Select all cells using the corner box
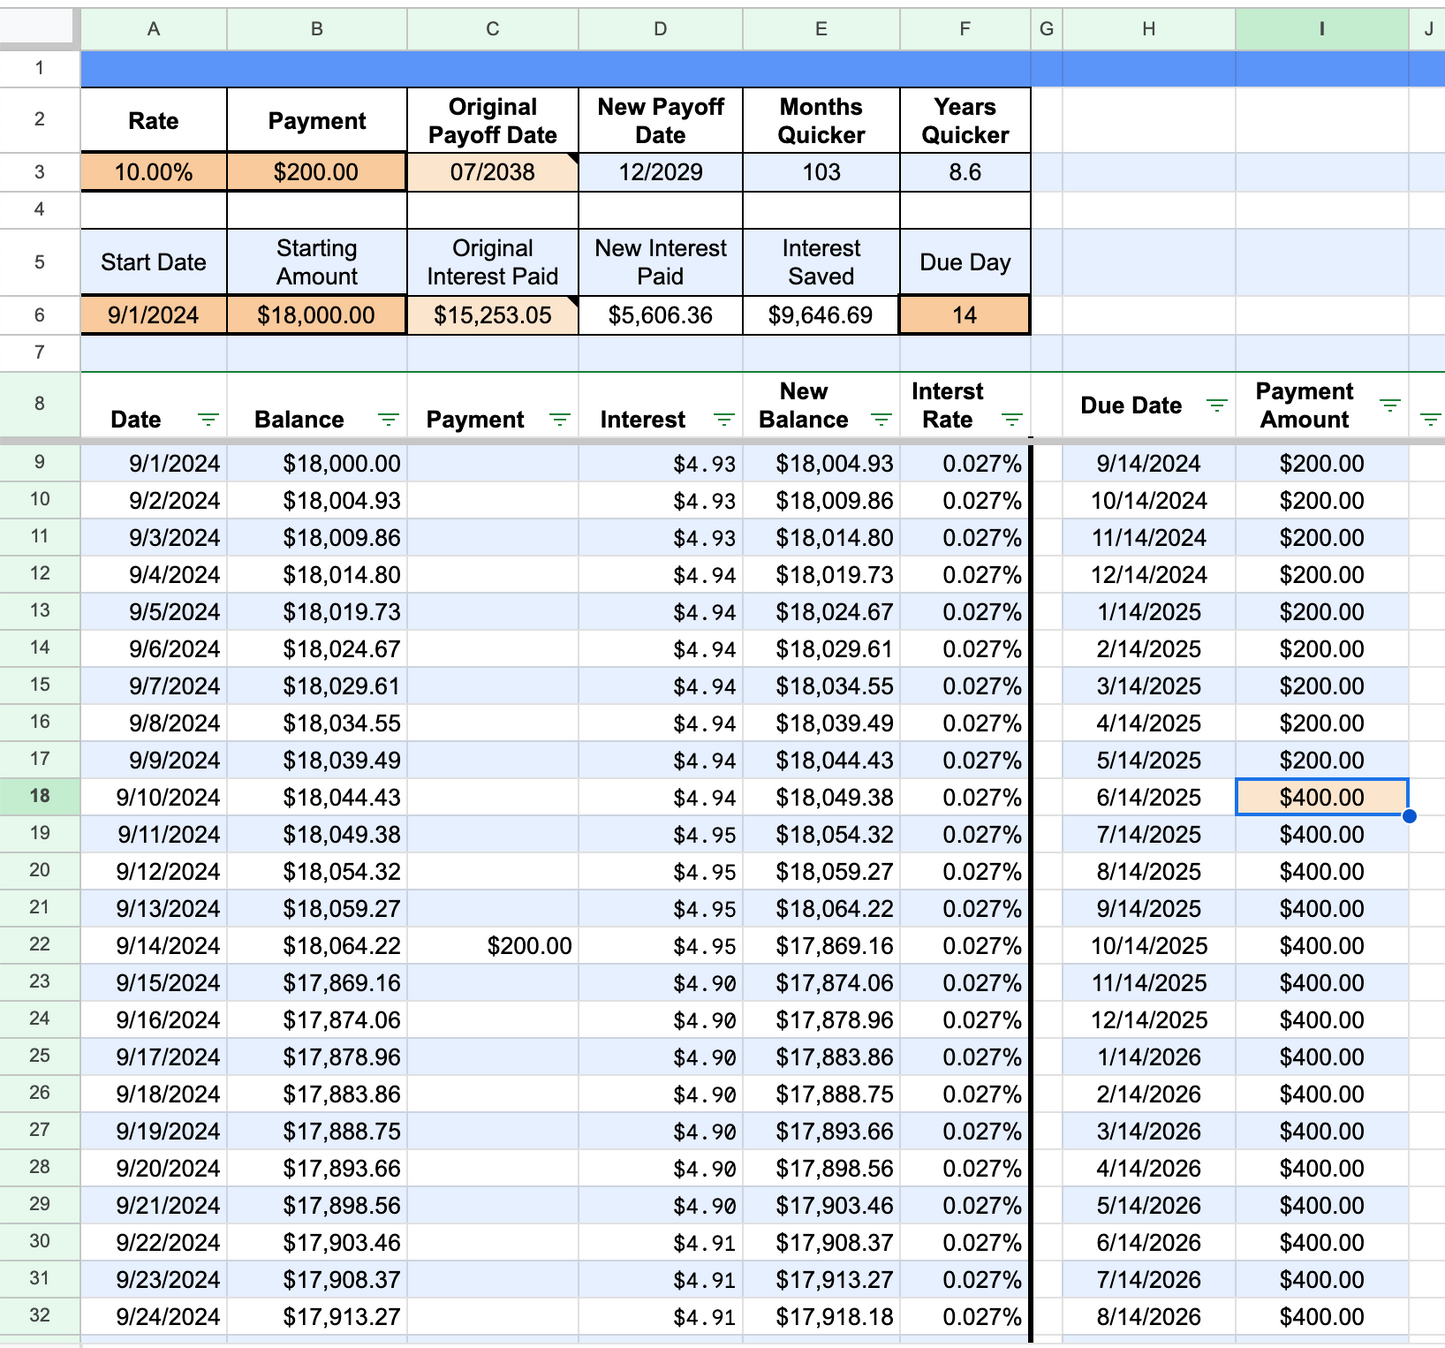The height and width of the screenshot is (1348, 1445). tap(38, 27)
